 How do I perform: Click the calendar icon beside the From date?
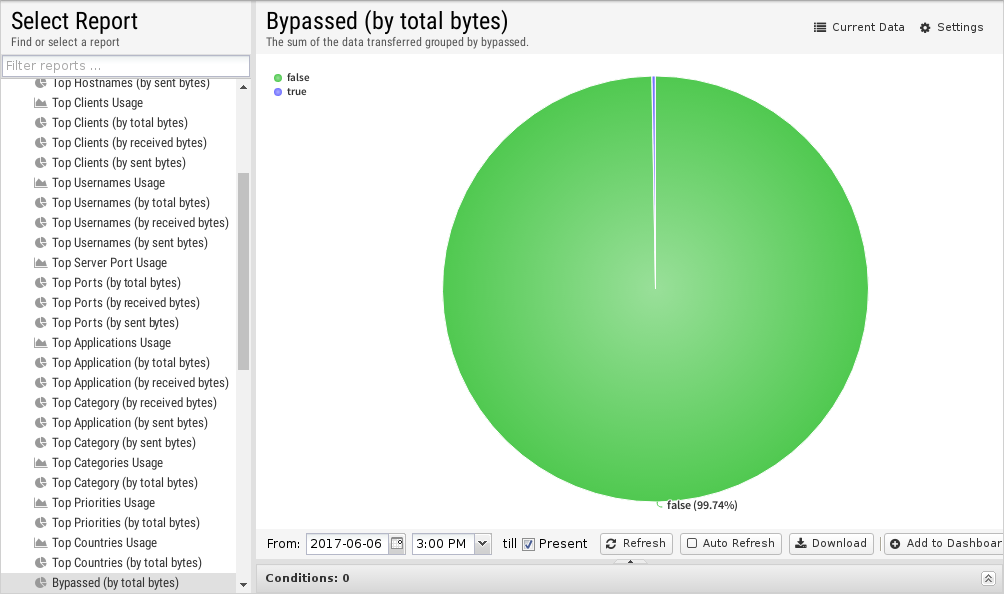click(x=397, y=543)
